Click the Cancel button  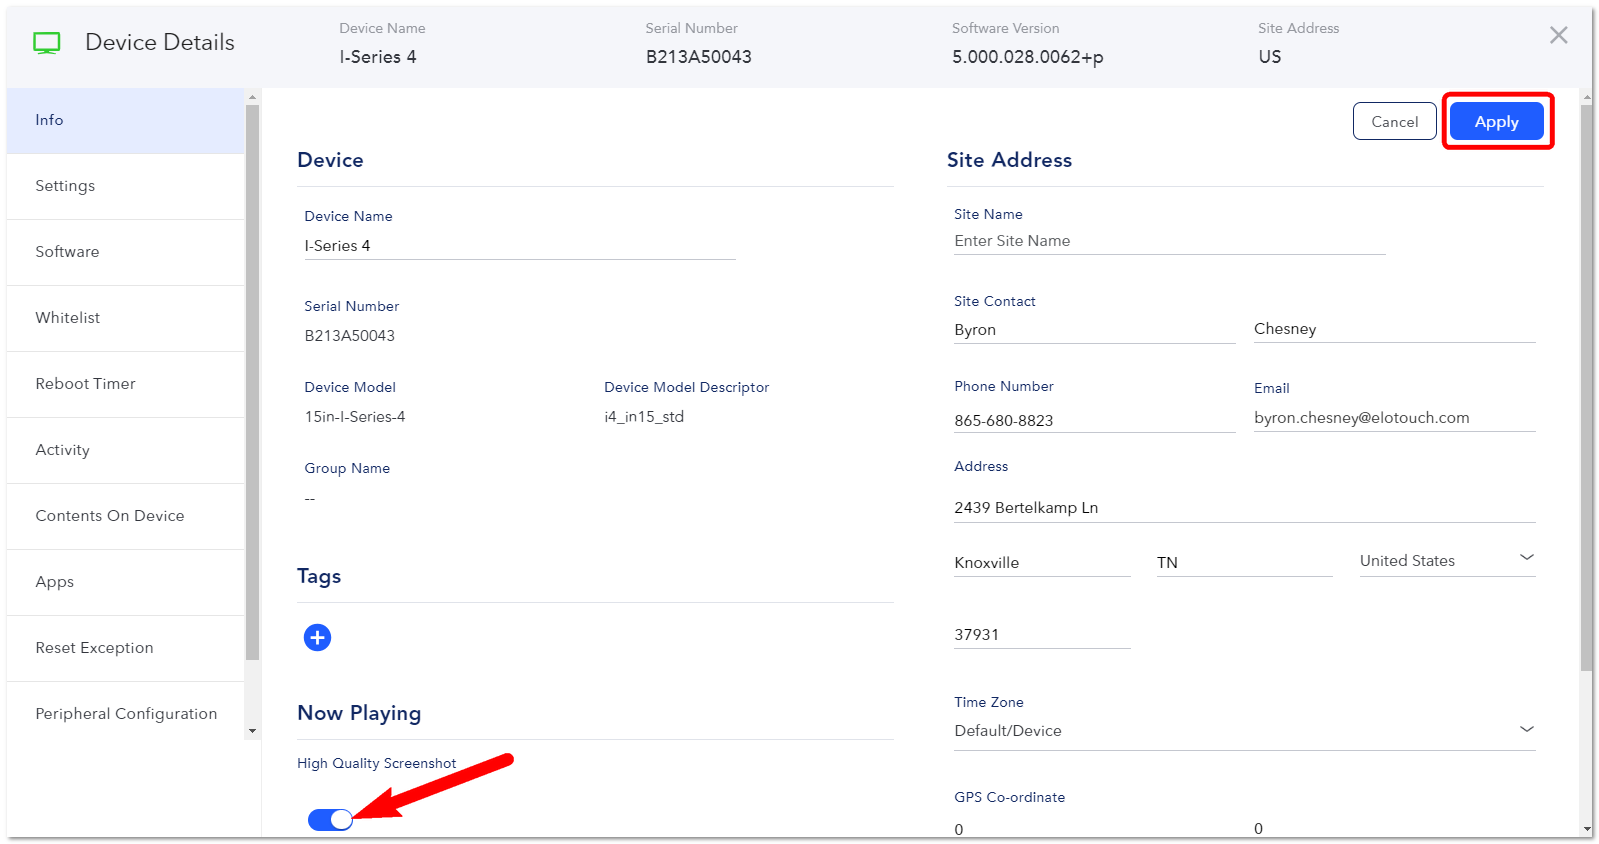click(1394, 122)
